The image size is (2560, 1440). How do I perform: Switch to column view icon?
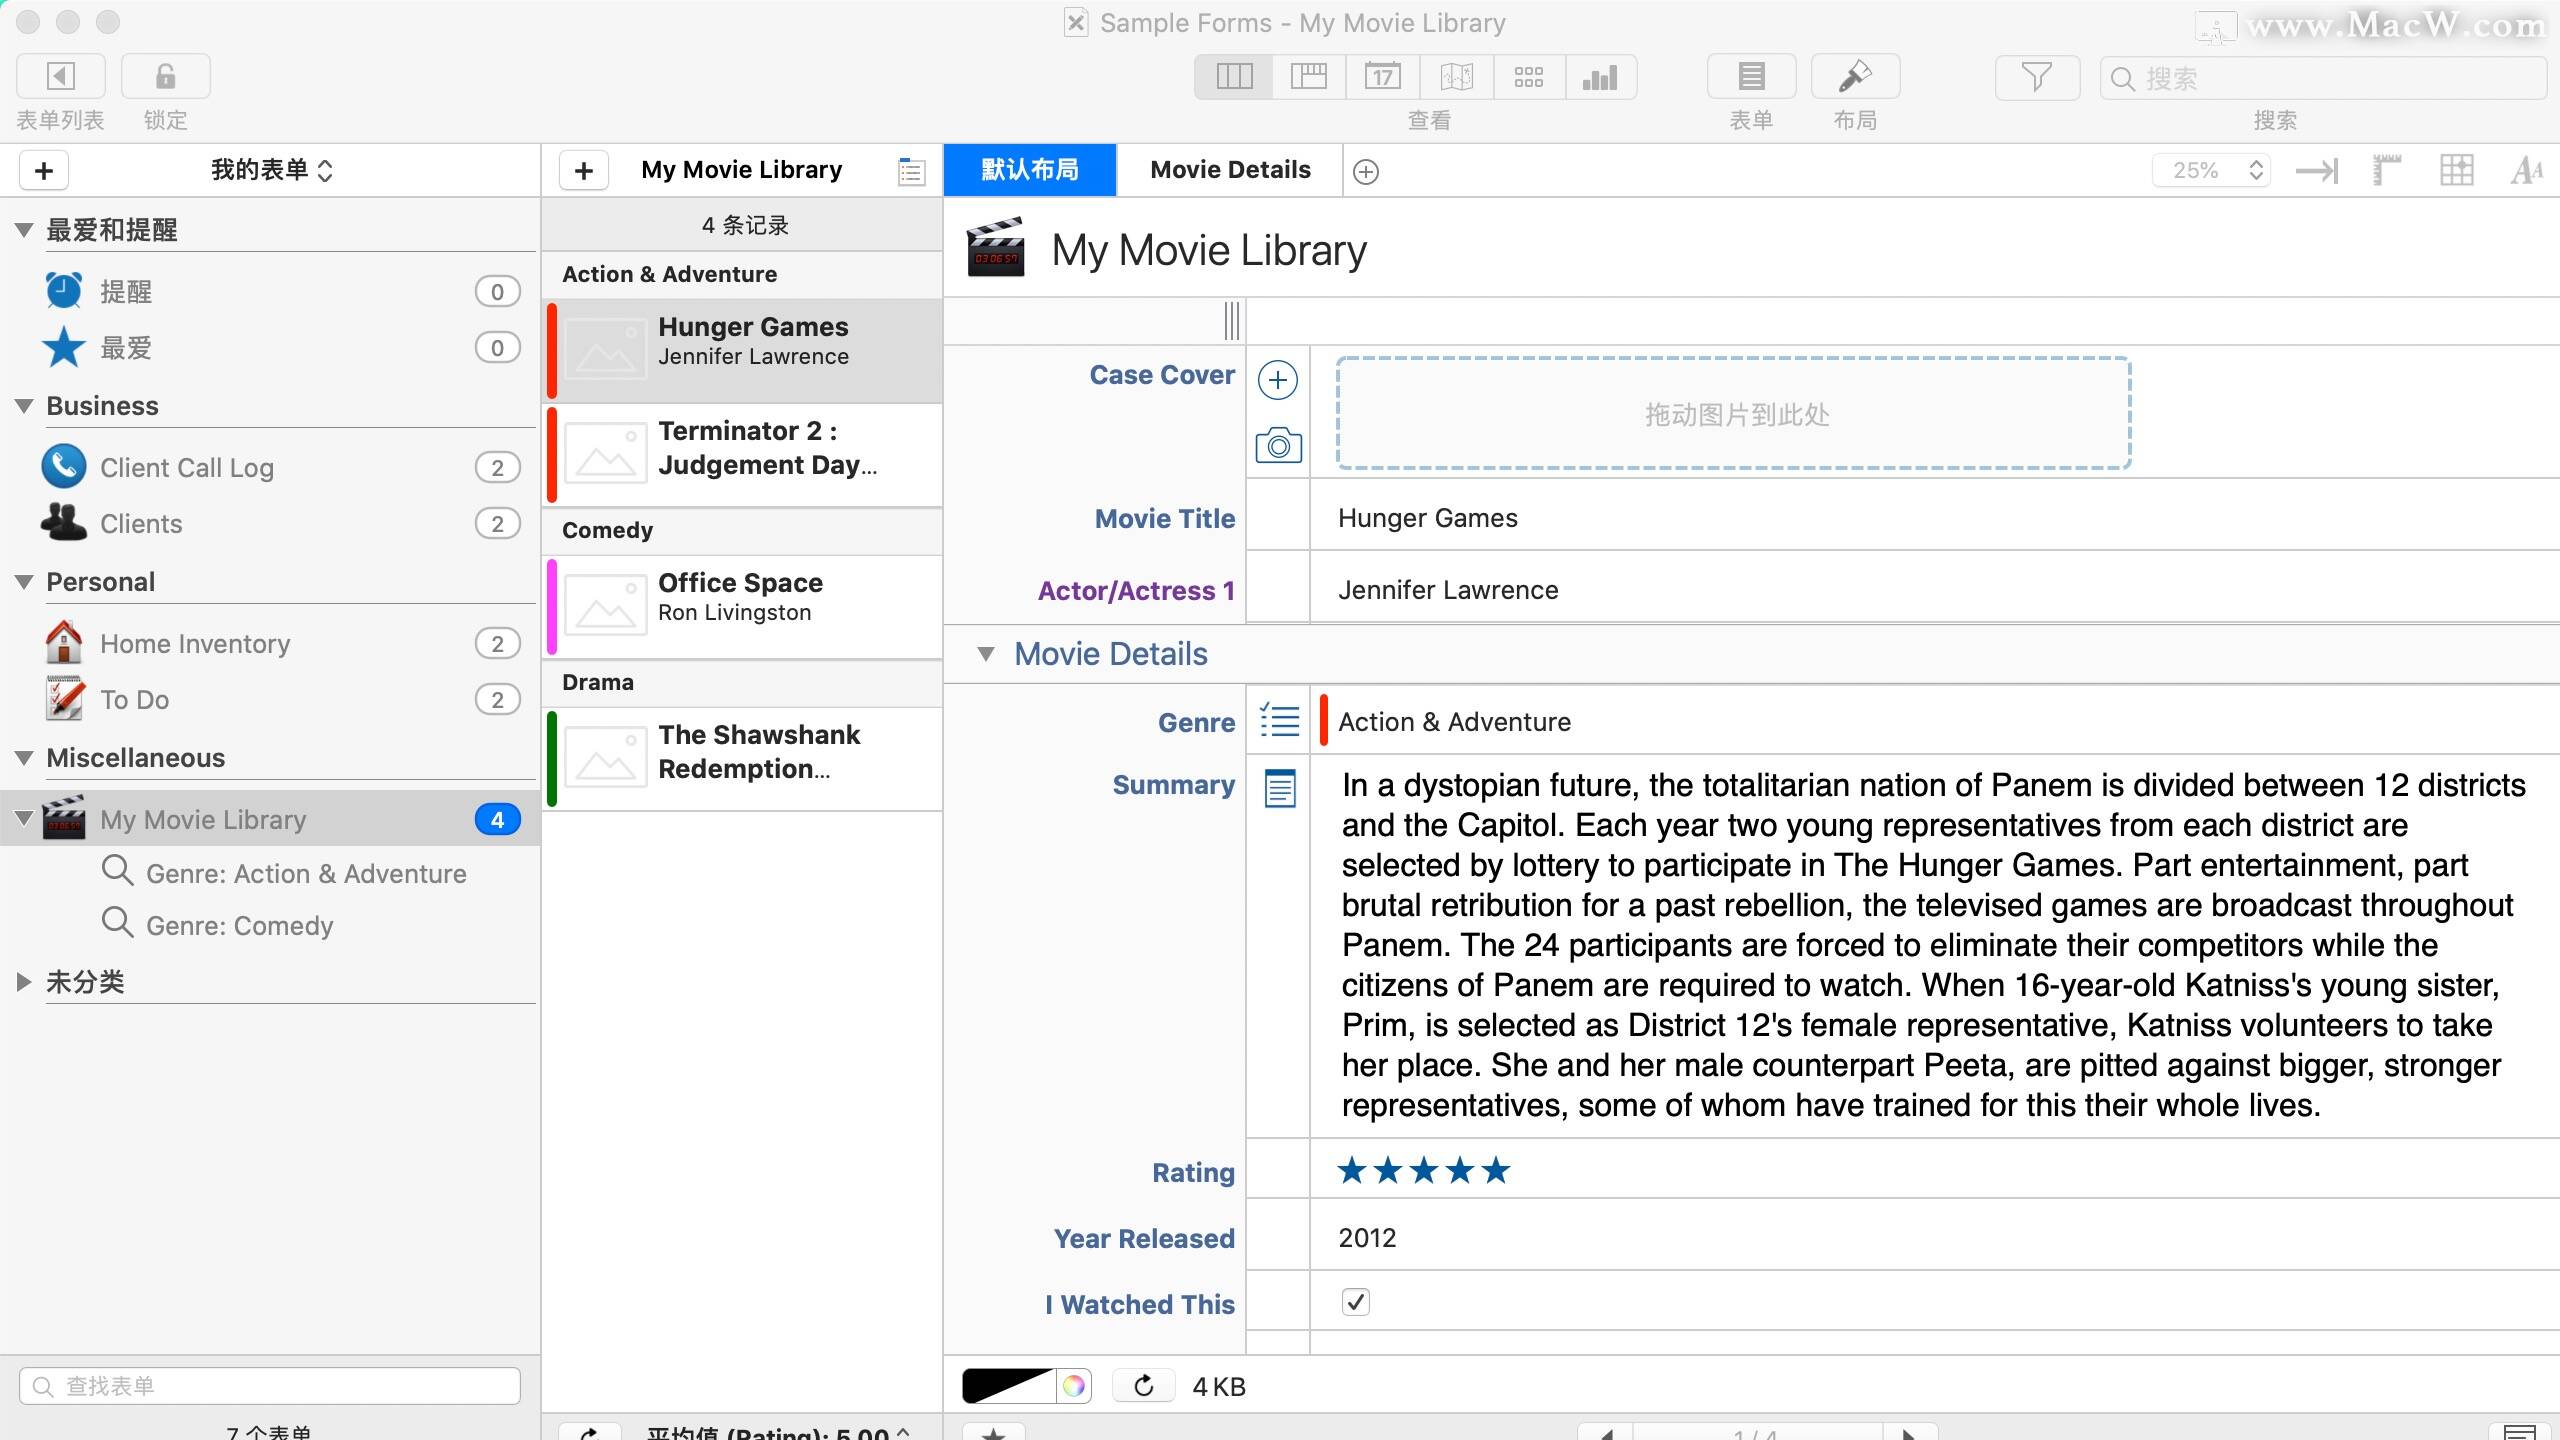(1234, 77)
